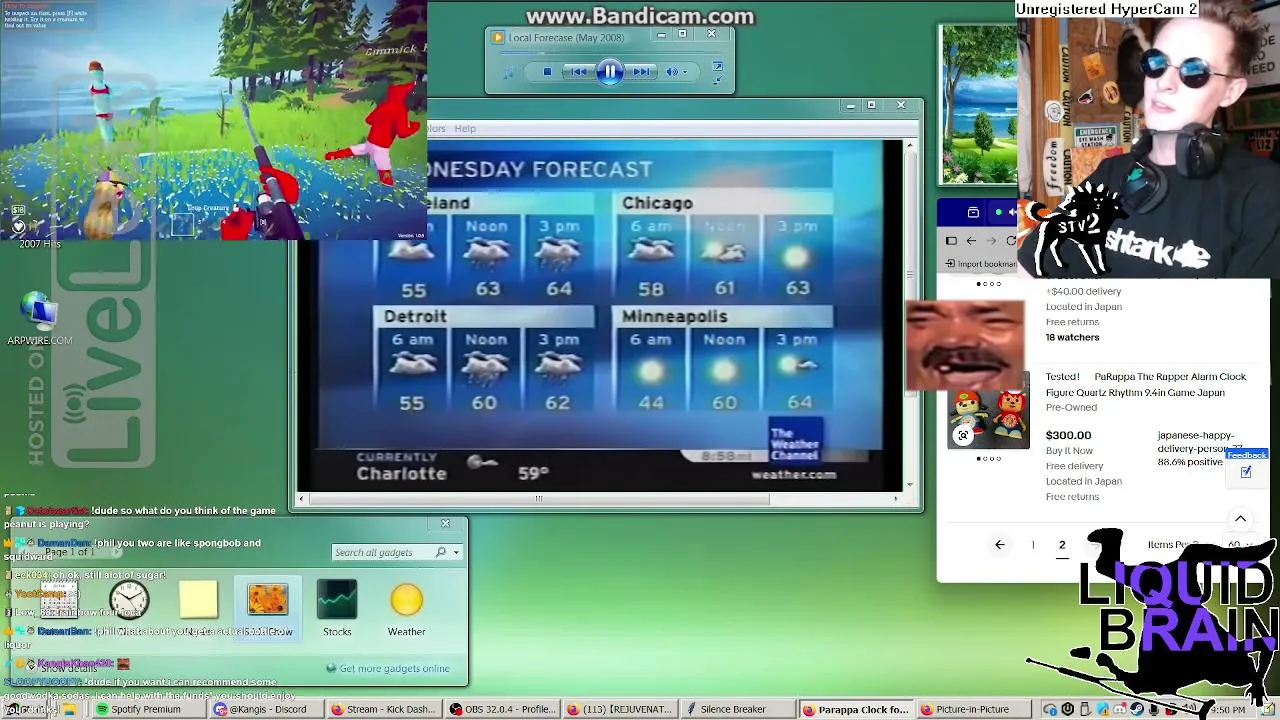Screen dimensions: 1280x720
Task: Pause the Local Forecast video
Action: (x=610, y=72)
